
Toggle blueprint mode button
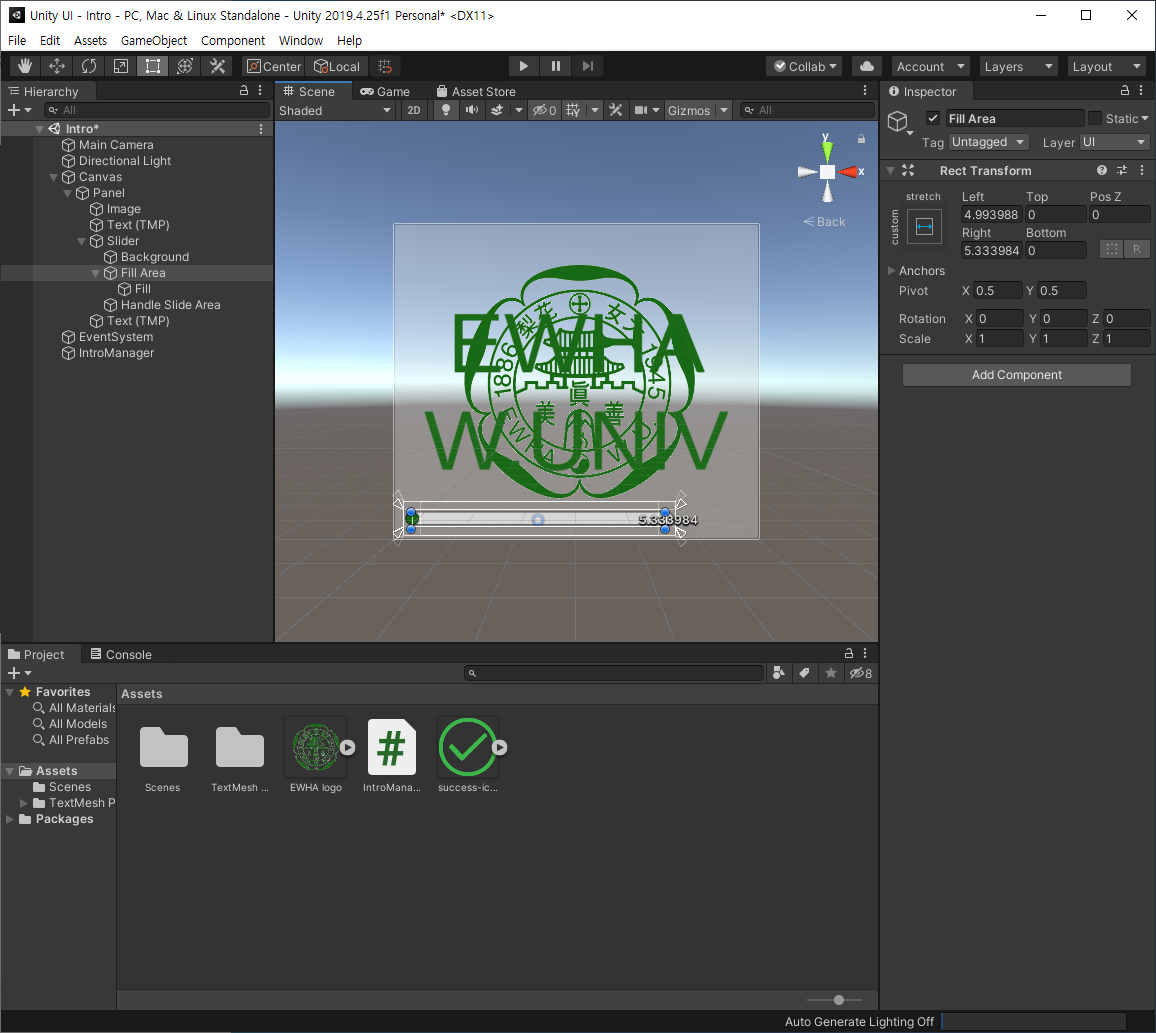[x=1112, y=249]
